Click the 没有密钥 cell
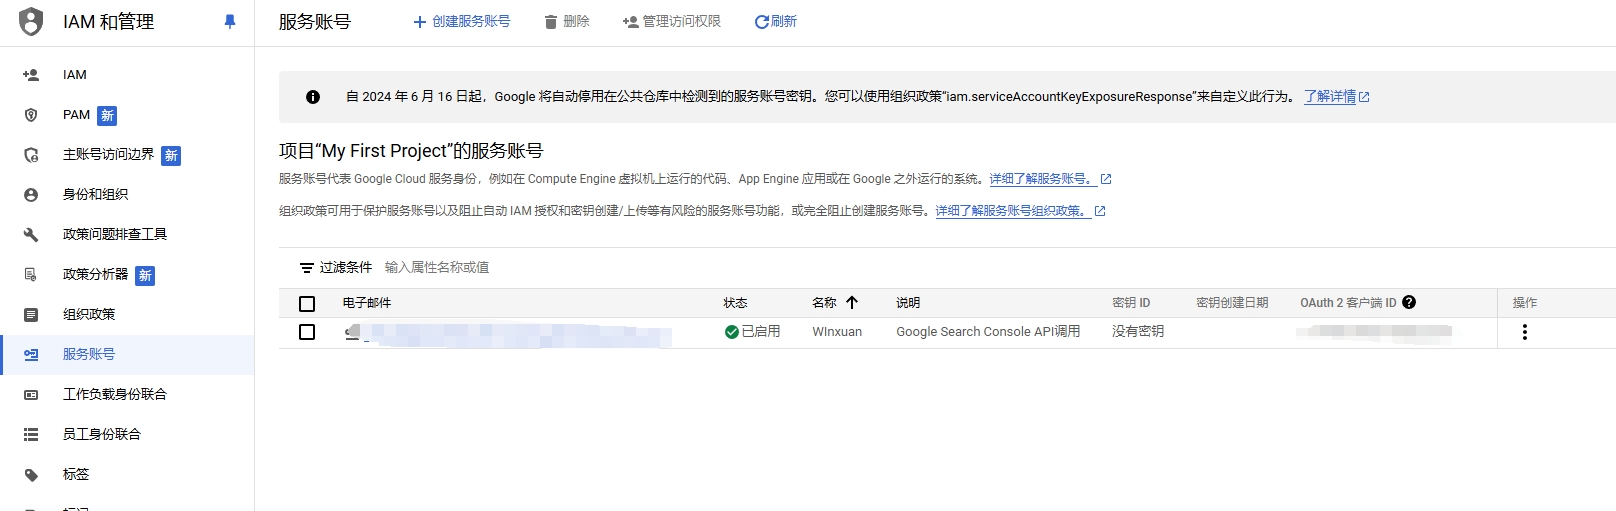 [1138, 332]
